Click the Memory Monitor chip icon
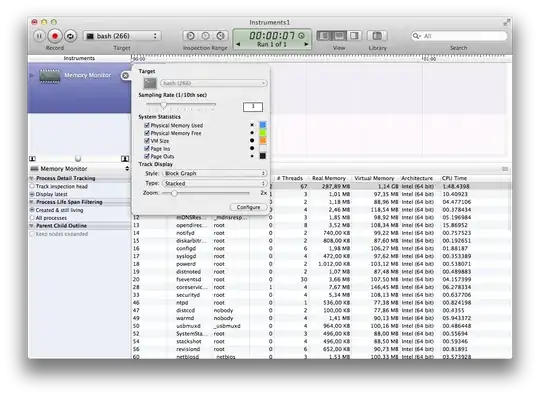The width and height of the screenshot is (540, 397). [50, 76]
